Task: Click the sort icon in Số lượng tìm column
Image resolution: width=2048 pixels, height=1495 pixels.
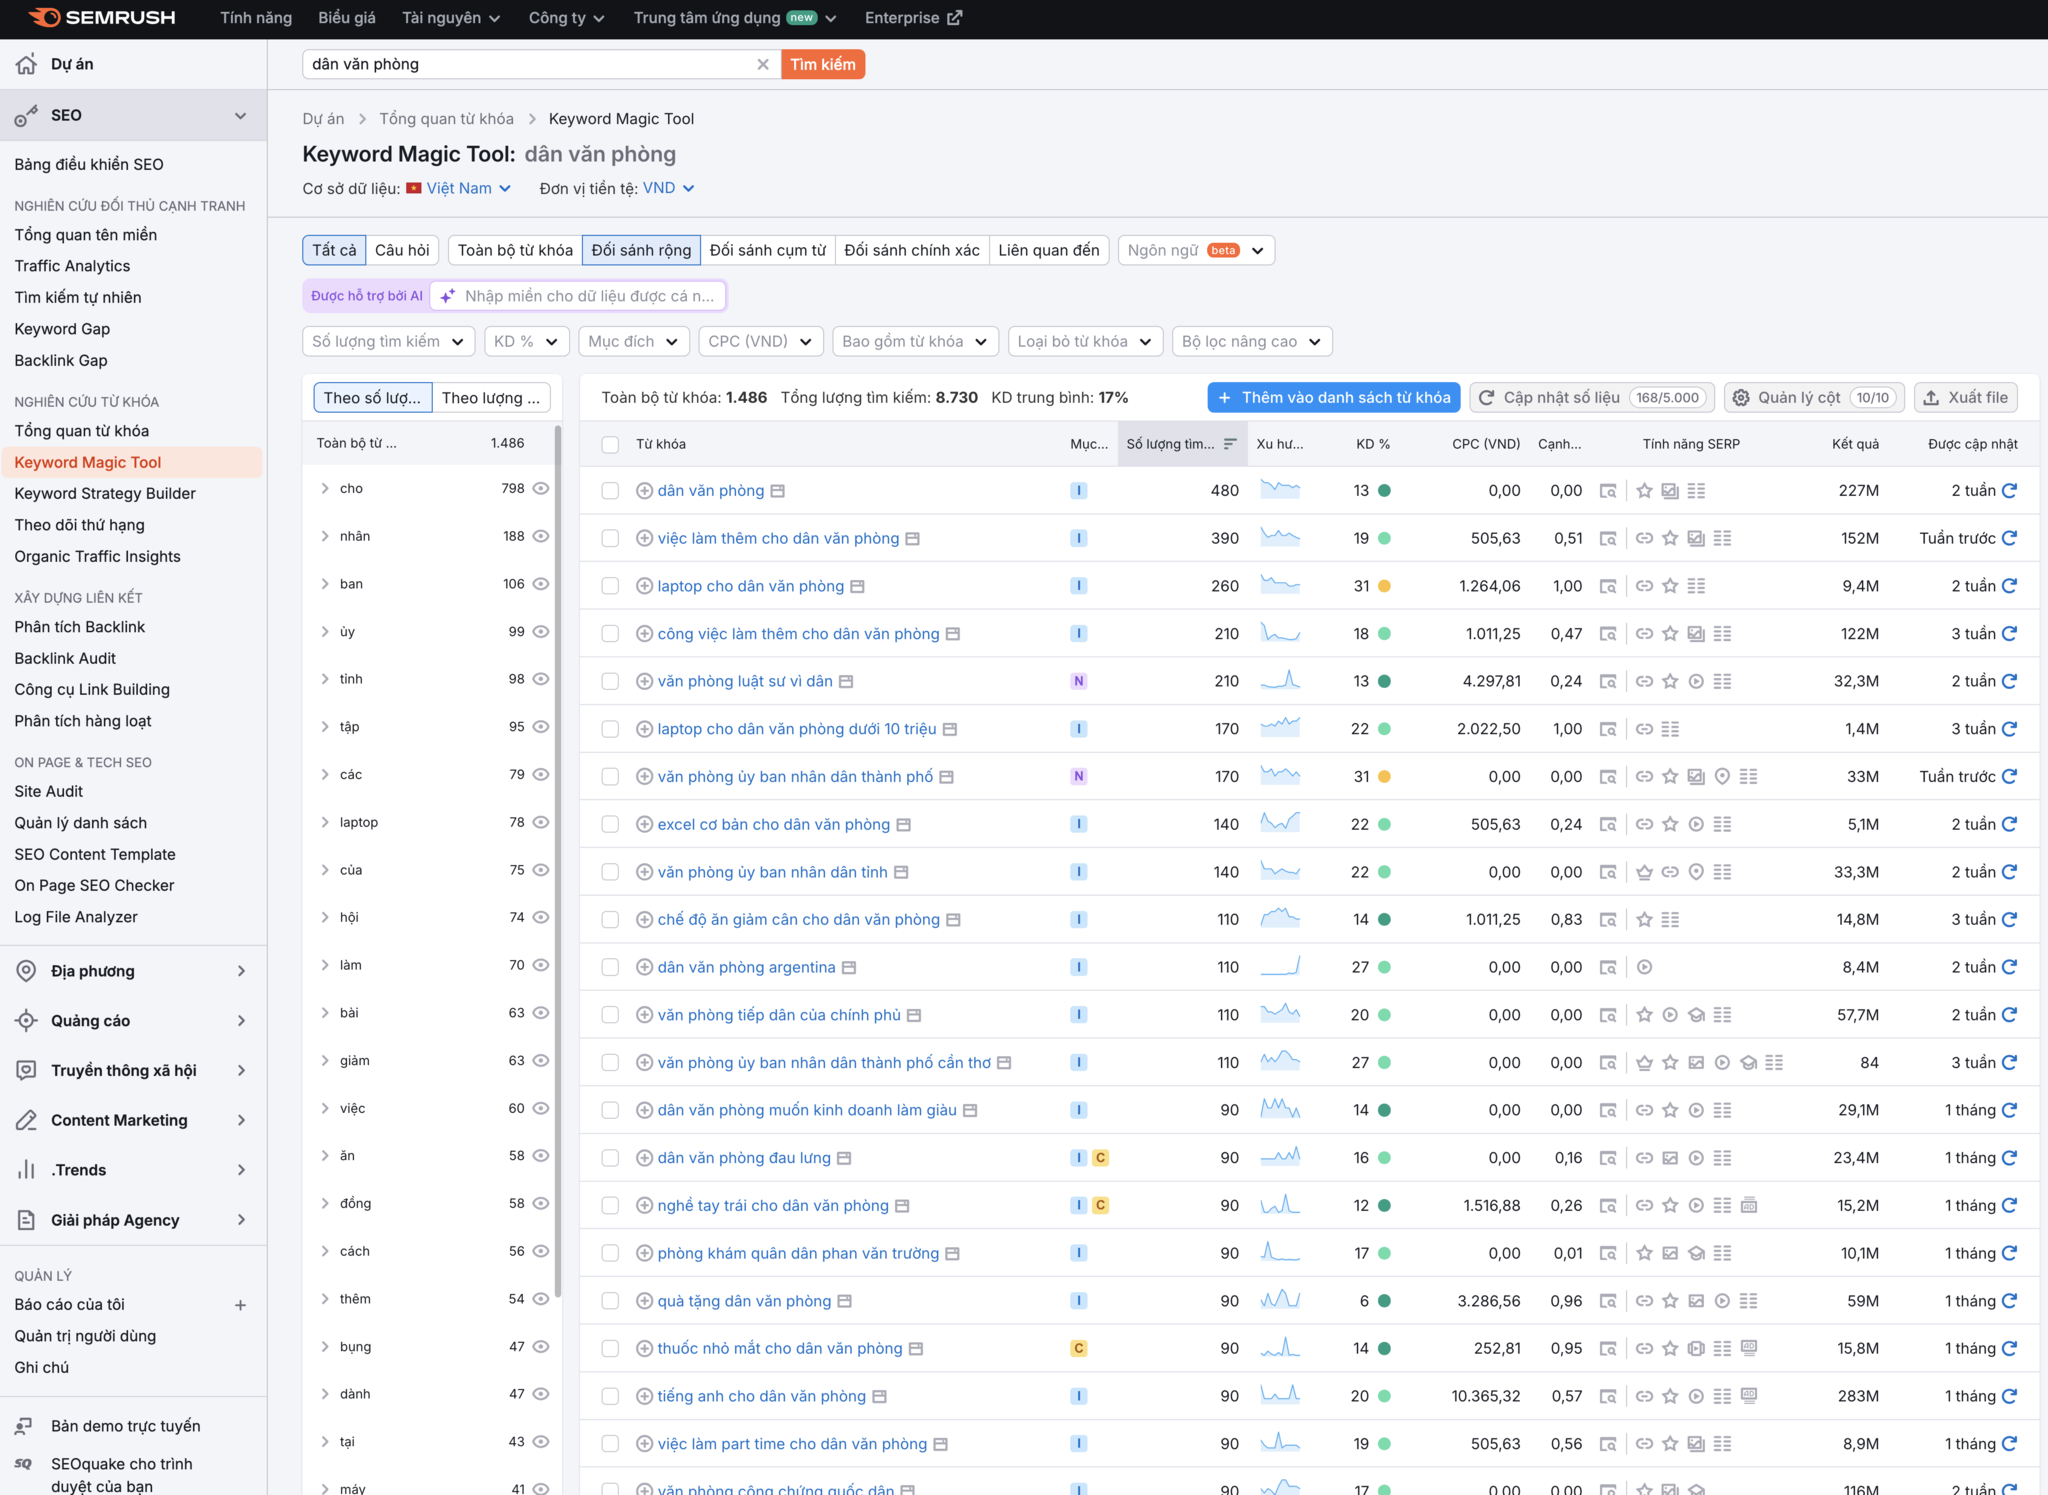Action: pos(1230,444)
